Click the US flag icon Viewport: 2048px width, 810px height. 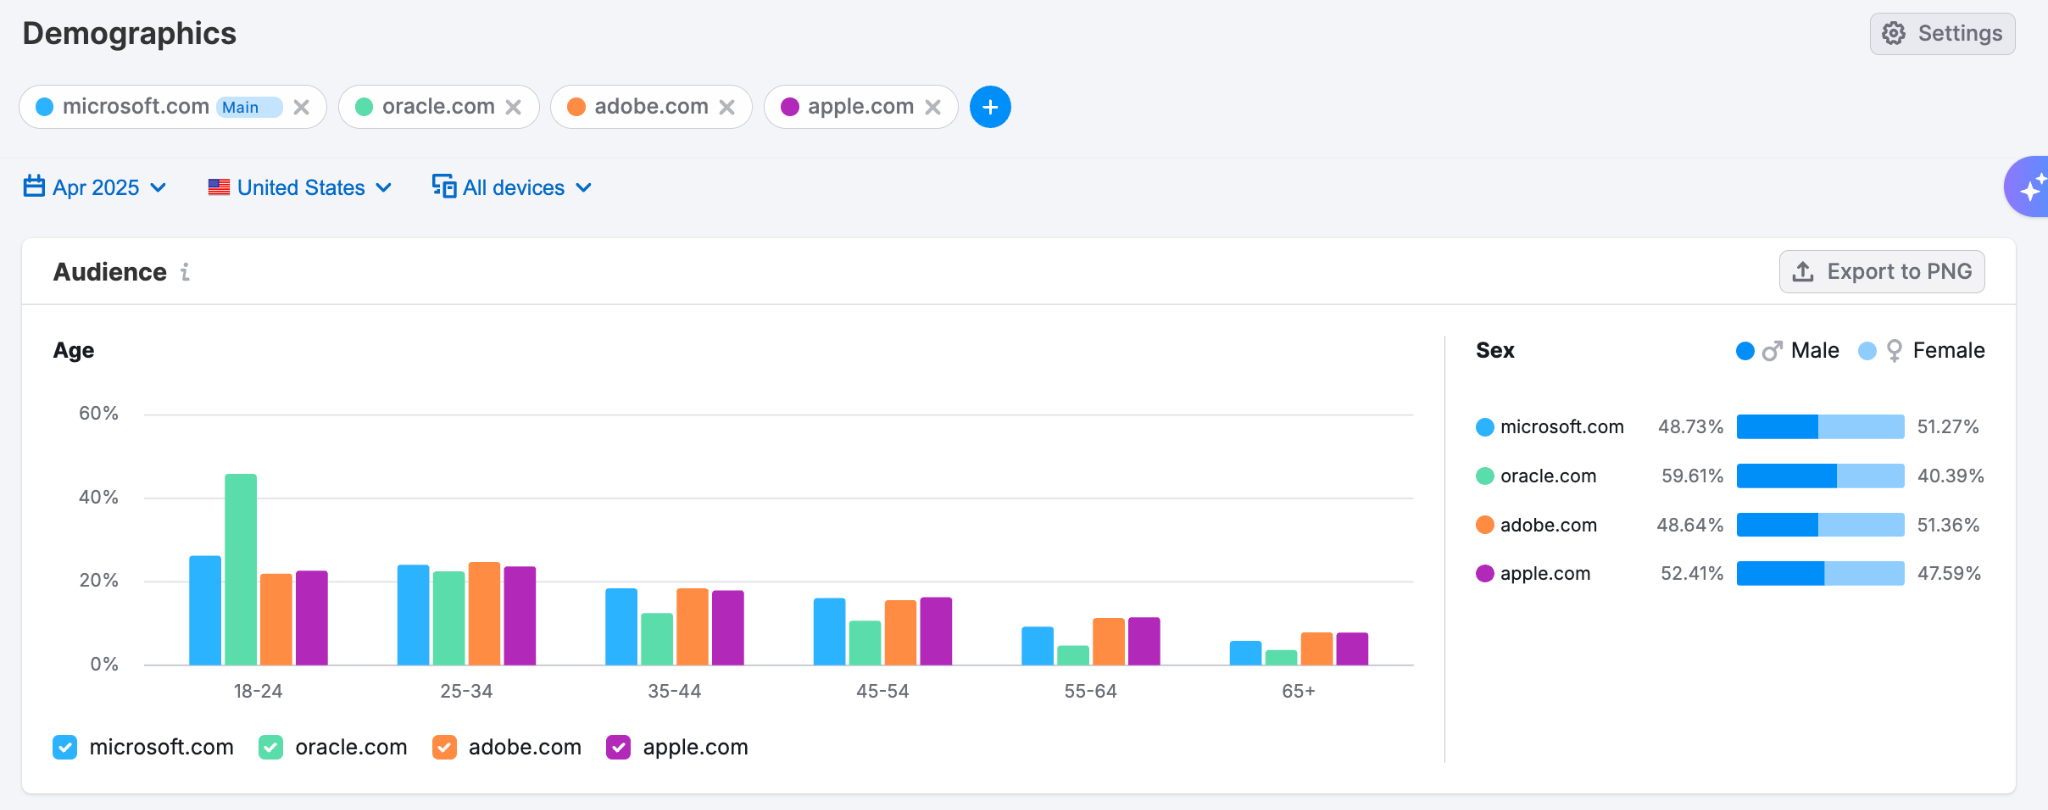219,187
